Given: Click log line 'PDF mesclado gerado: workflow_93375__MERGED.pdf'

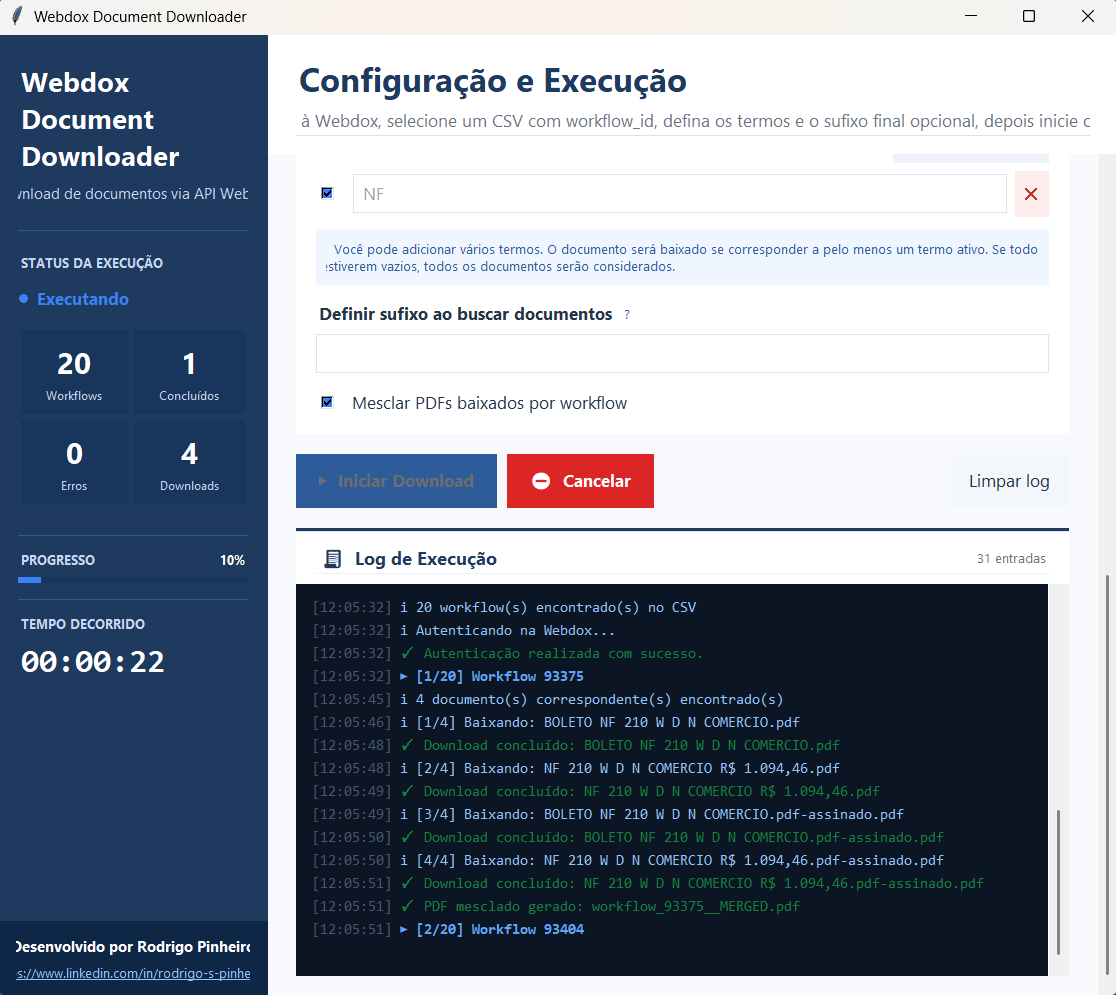Looking at the screenshot, I should (x=611, y=906).
